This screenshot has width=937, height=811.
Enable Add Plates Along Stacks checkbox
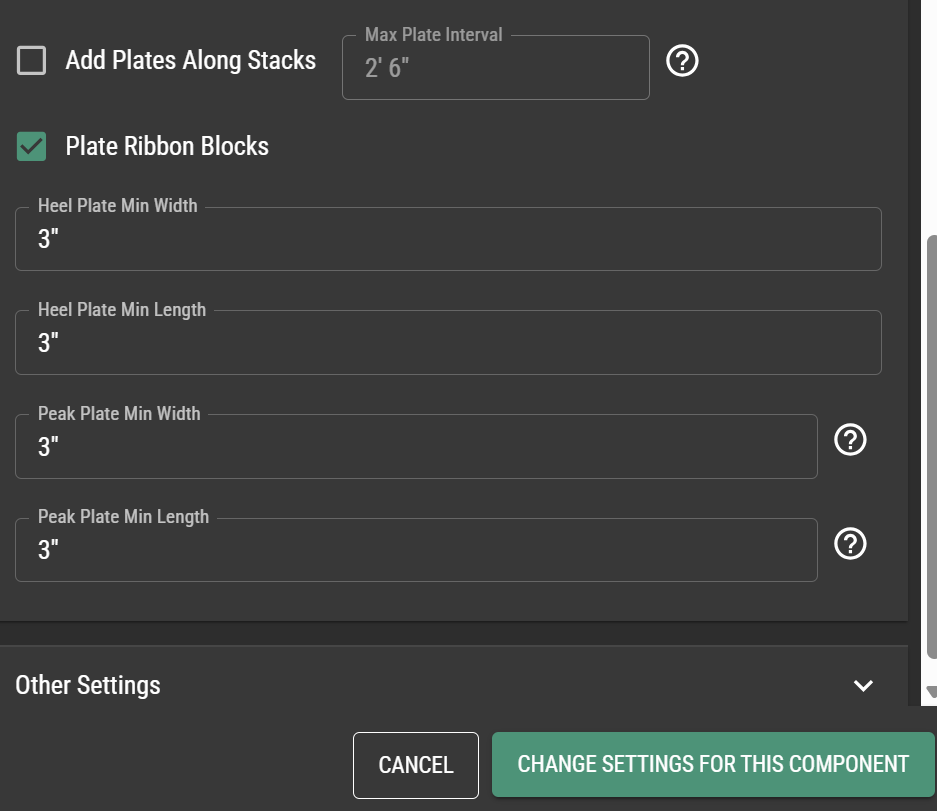point(32,61)
